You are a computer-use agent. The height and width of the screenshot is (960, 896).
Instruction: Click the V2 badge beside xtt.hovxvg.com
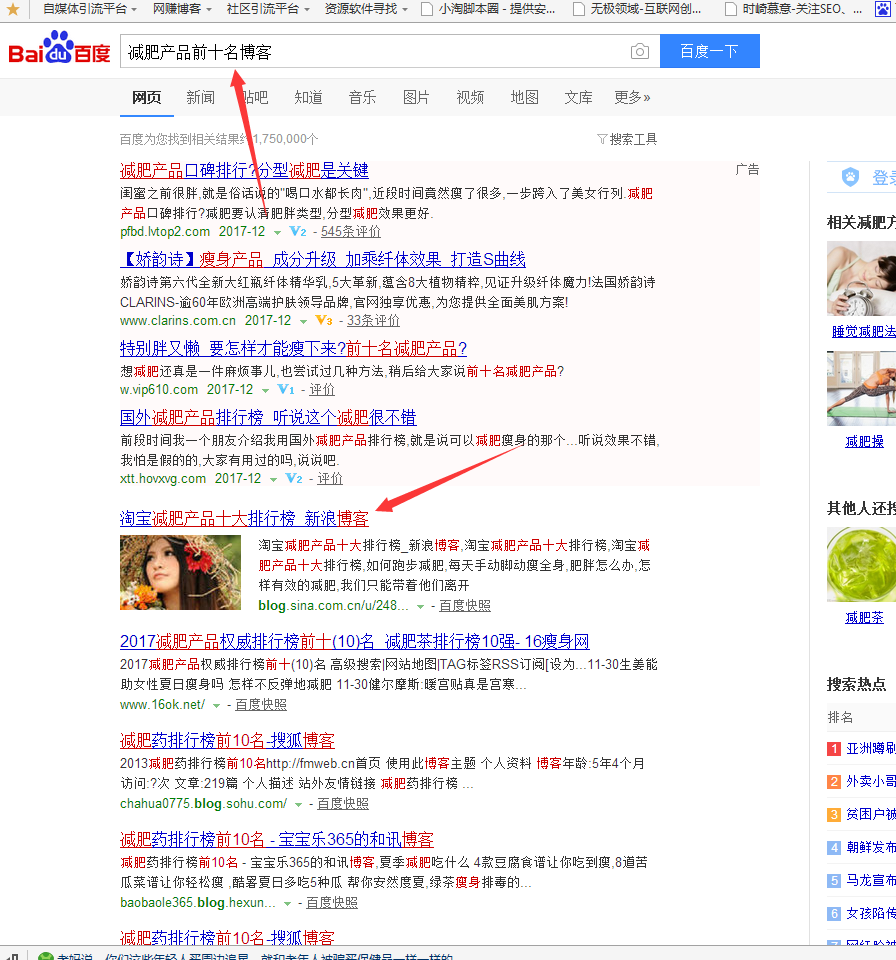point(294,478)
